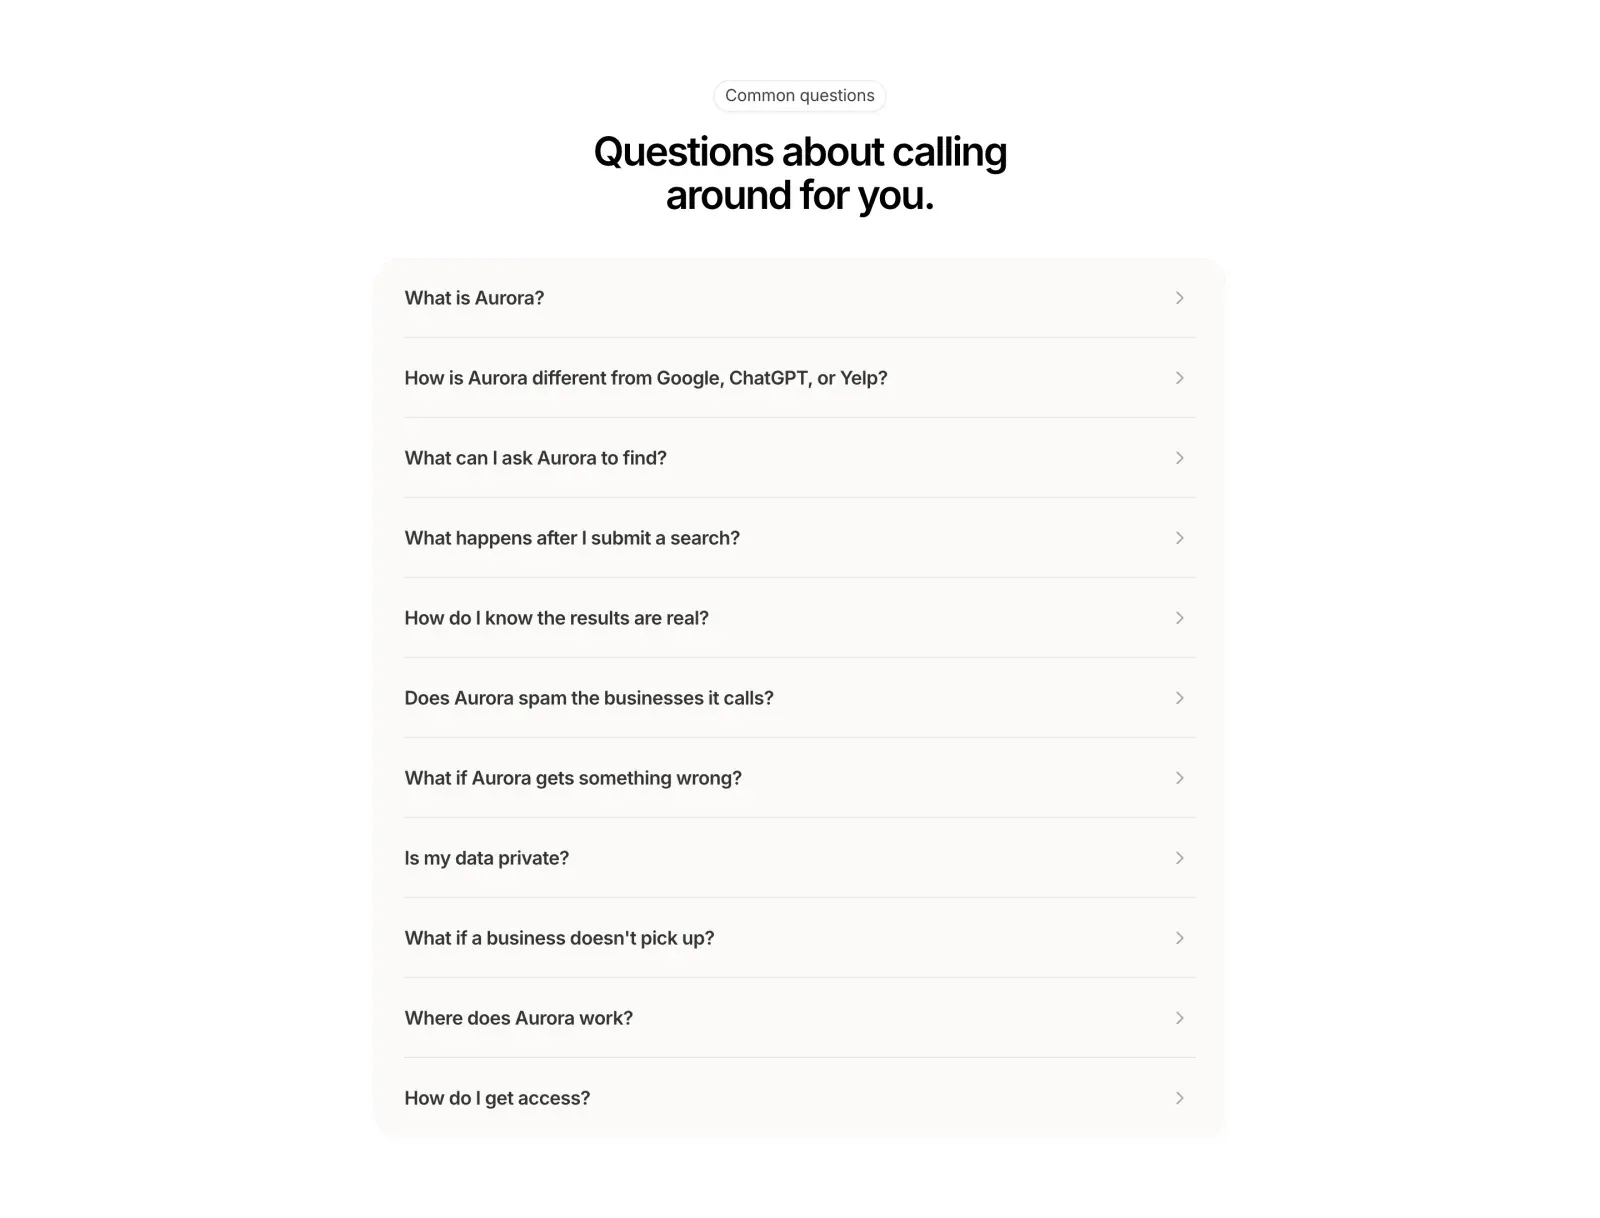This screenshot has height=1218, width=1600.
Task: Open 'How is Aurora different from Google' question
Action: click(799, 378)
